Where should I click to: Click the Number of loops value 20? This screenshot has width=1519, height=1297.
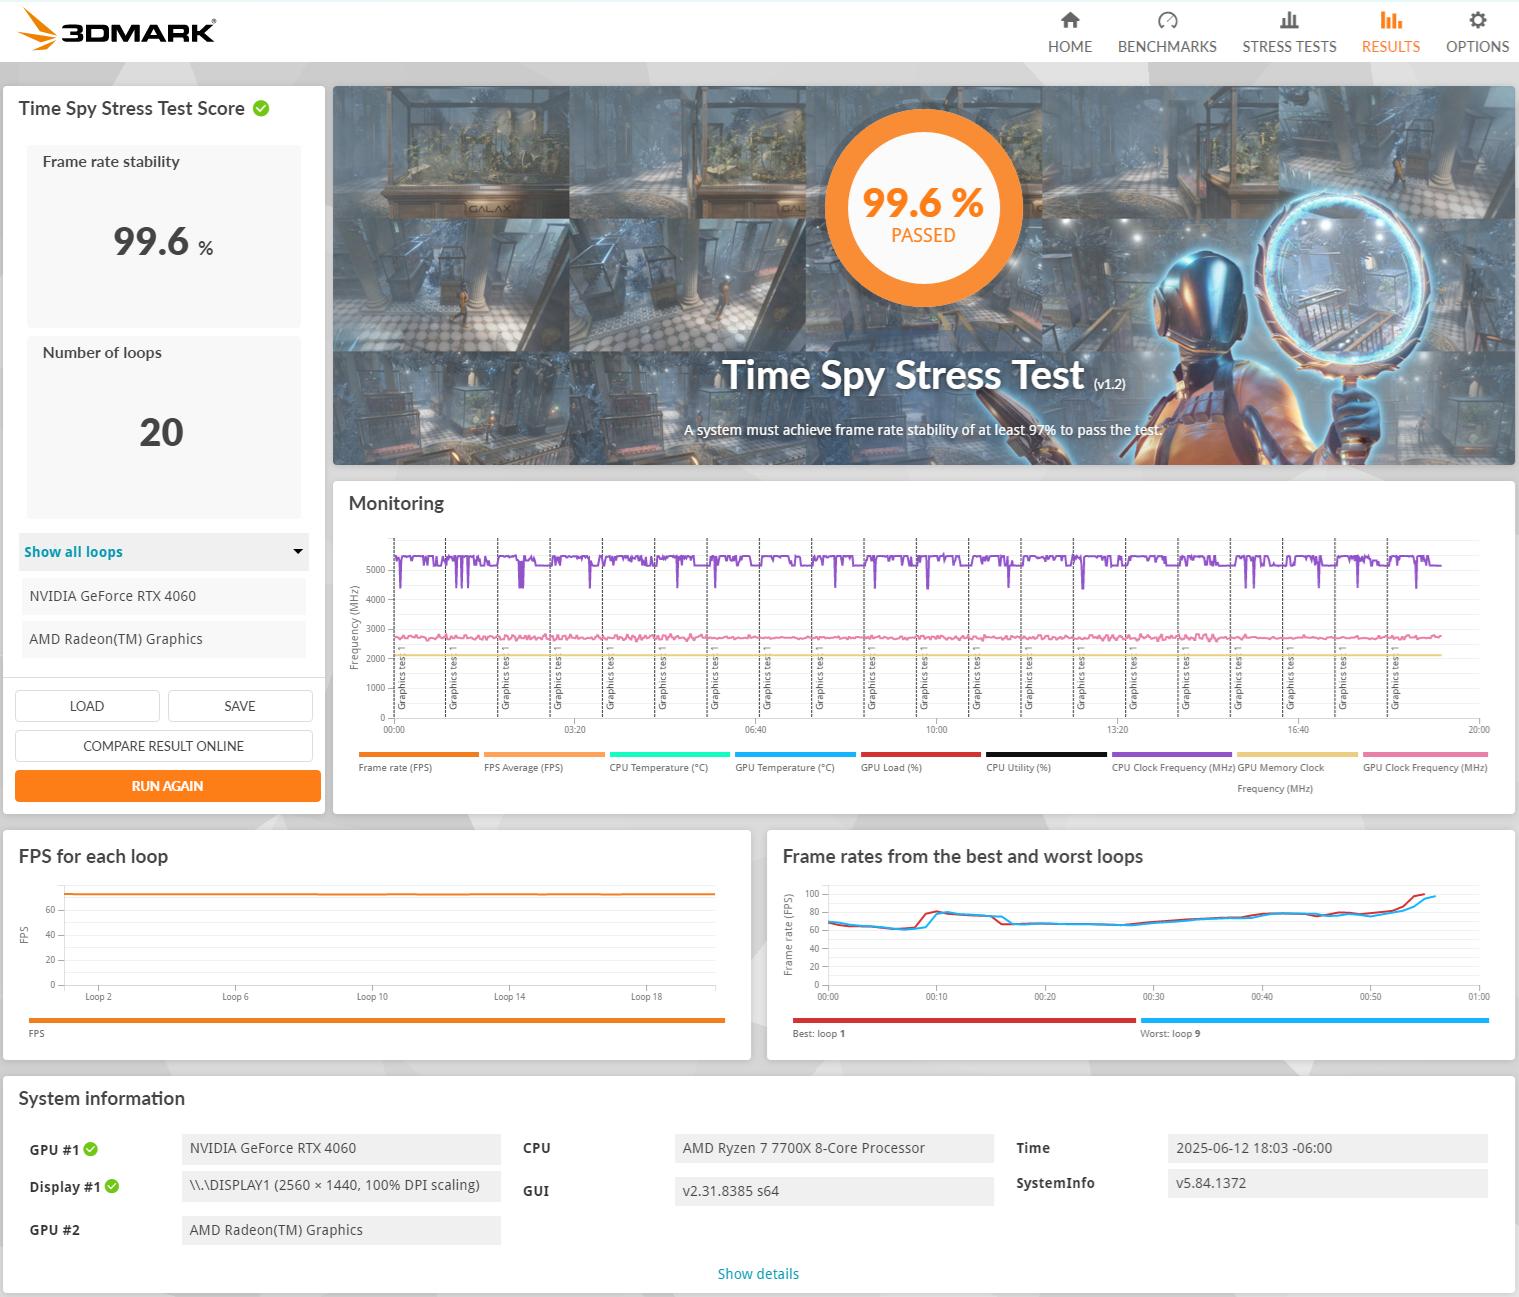(162, 432)
